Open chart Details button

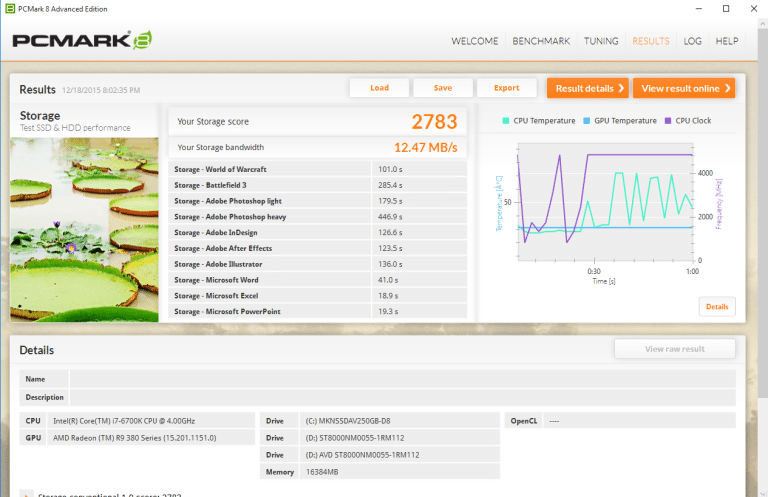(x=717, y=307)
